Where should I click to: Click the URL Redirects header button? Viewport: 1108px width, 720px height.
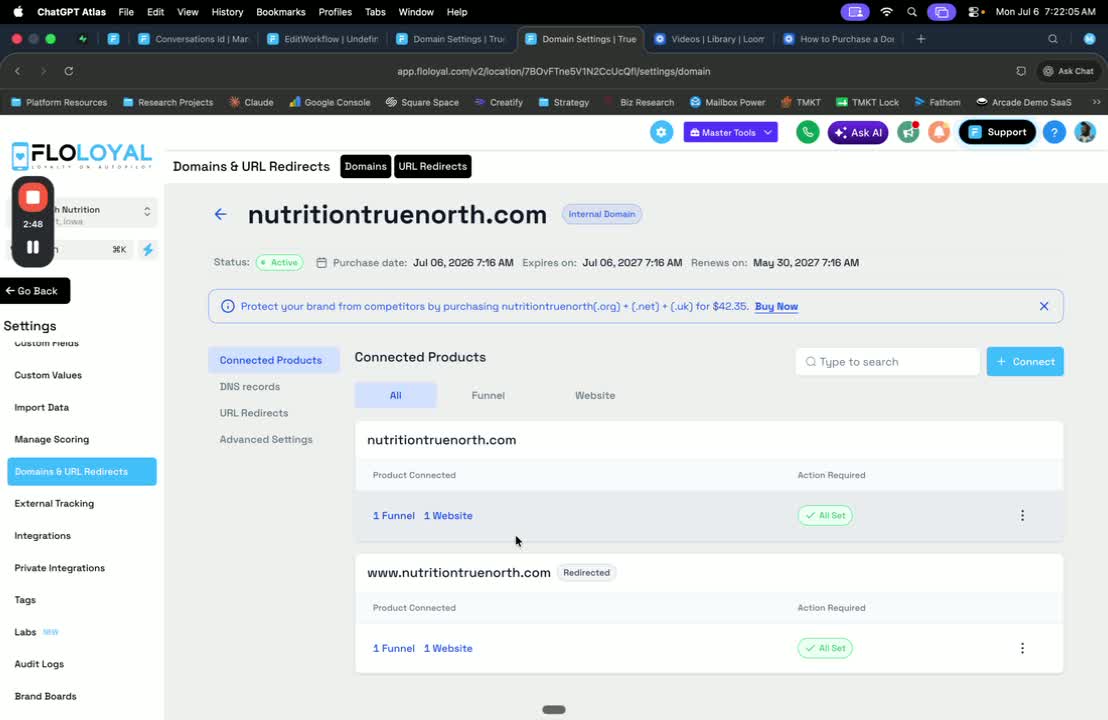pyautogui.click(x=432, y=166)
